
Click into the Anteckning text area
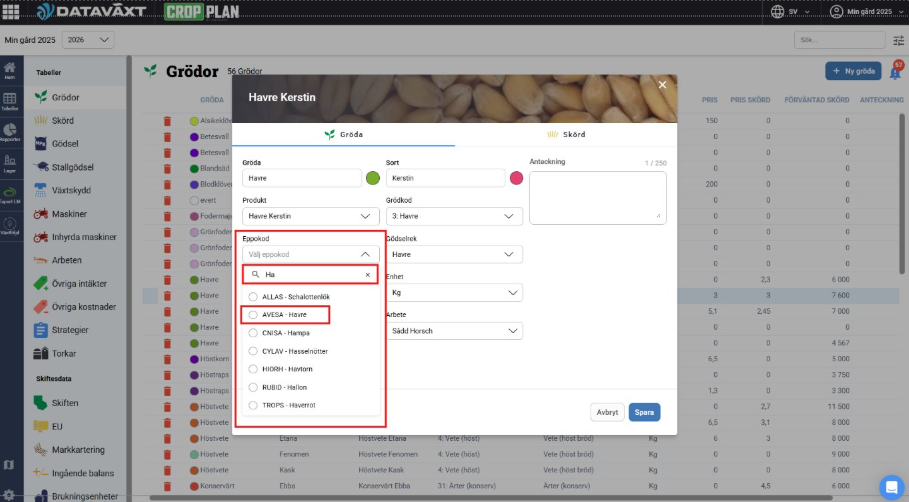tap(597, 196)
